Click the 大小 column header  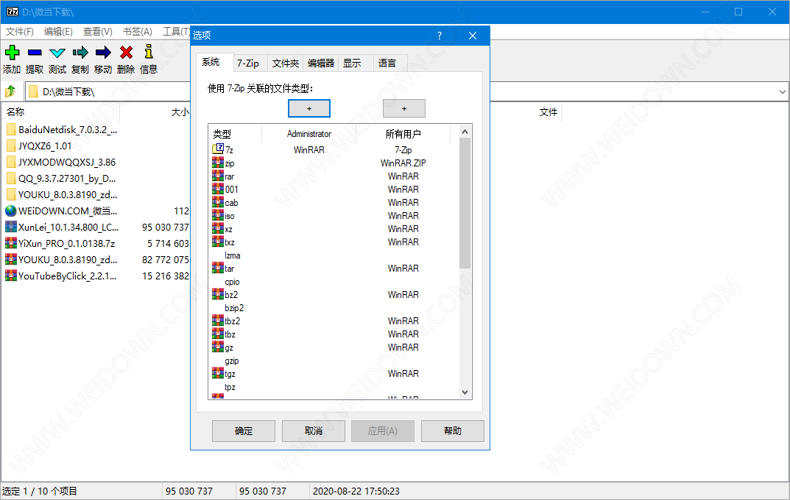pos(179,112)
